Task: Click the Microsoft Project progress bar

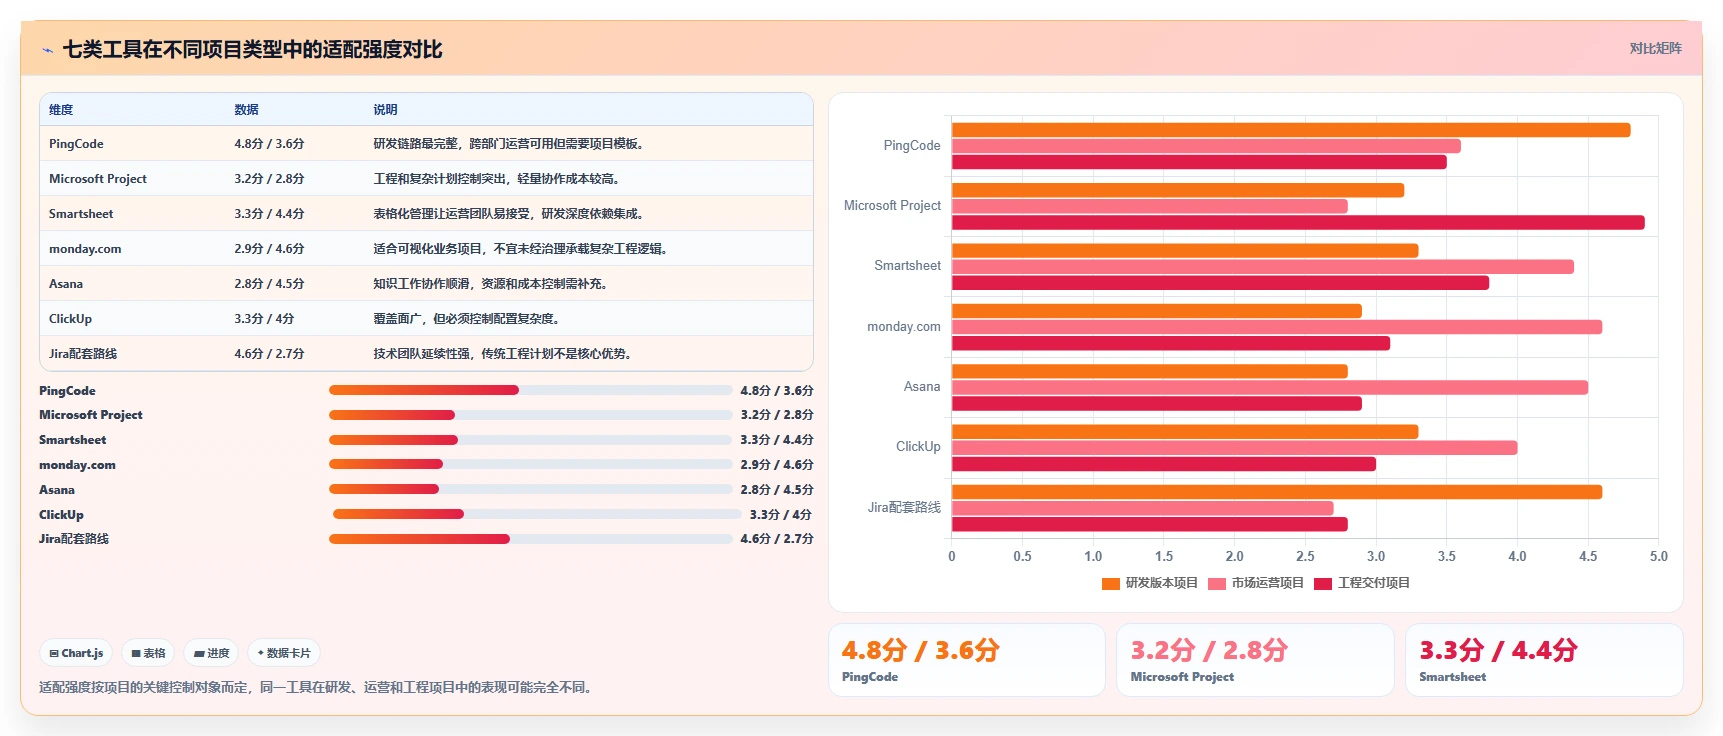Action: pyautogui.click(x=530, y=415)
